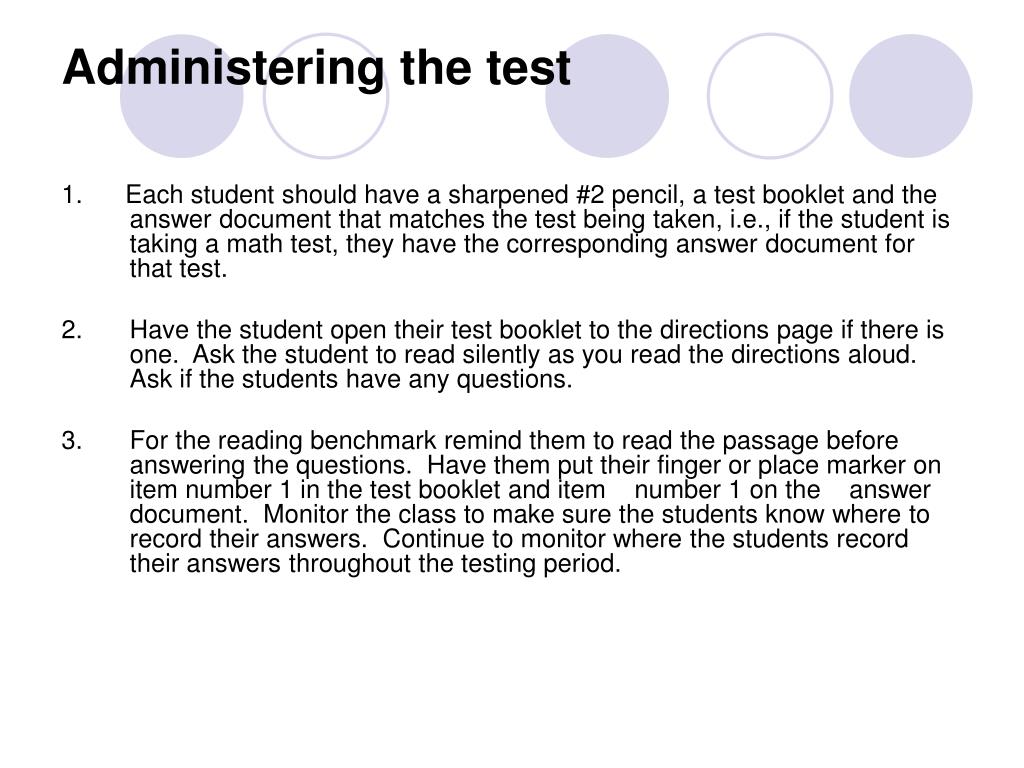The height and width of the screenshot is (768, 1024).
Task: Click the 'Administering the test' slide title
Action: click(317, 69)
